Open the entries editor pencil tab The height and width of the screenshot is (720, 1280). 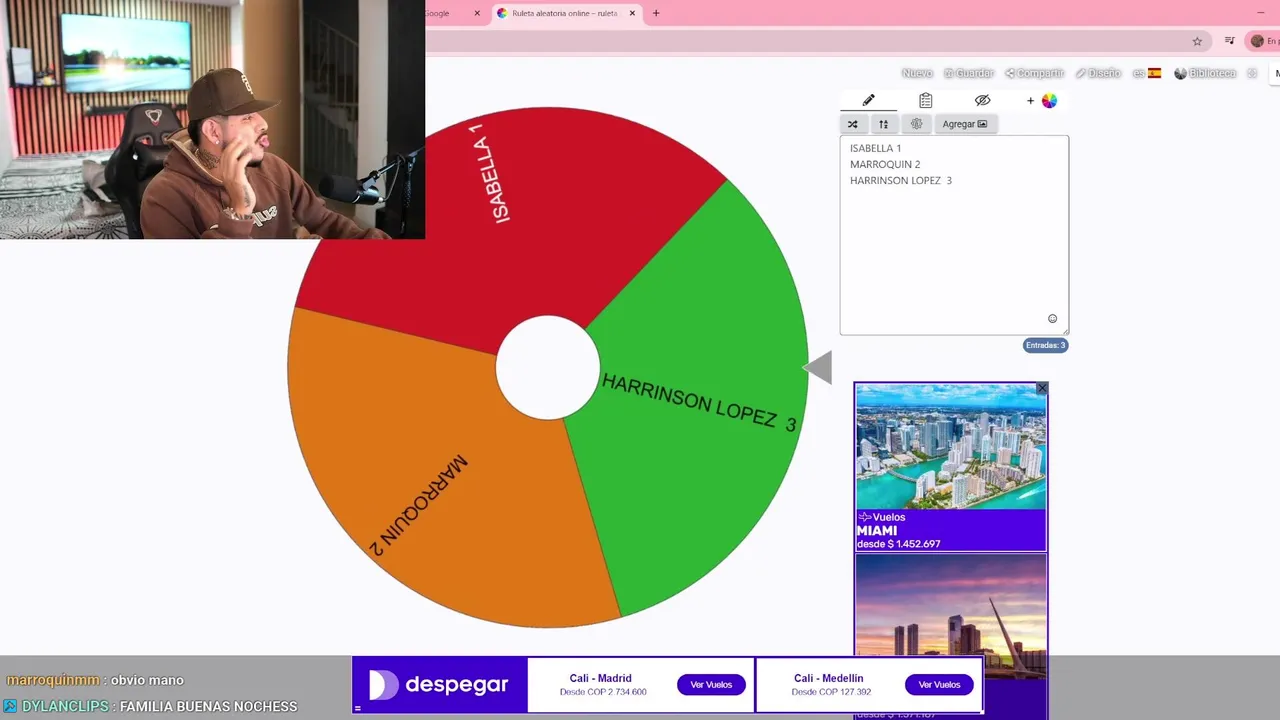[868, 100]
